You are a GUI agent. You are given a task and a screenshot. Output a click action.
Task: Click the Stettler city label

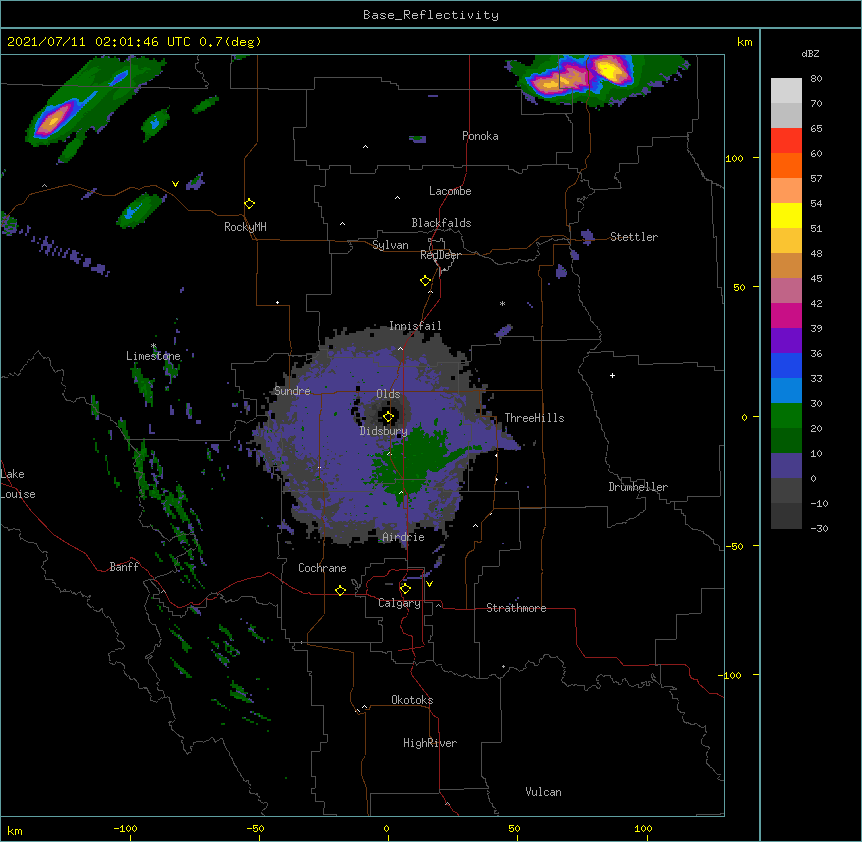pyautogui.click(x=634, y=237)
